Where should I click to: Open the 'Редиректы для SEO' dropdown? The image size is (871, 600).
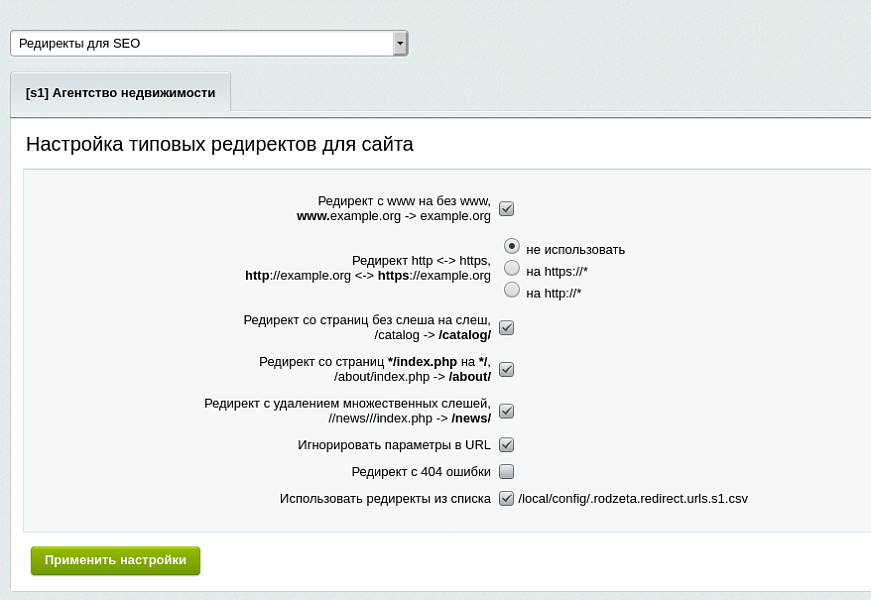coord(200,43)
